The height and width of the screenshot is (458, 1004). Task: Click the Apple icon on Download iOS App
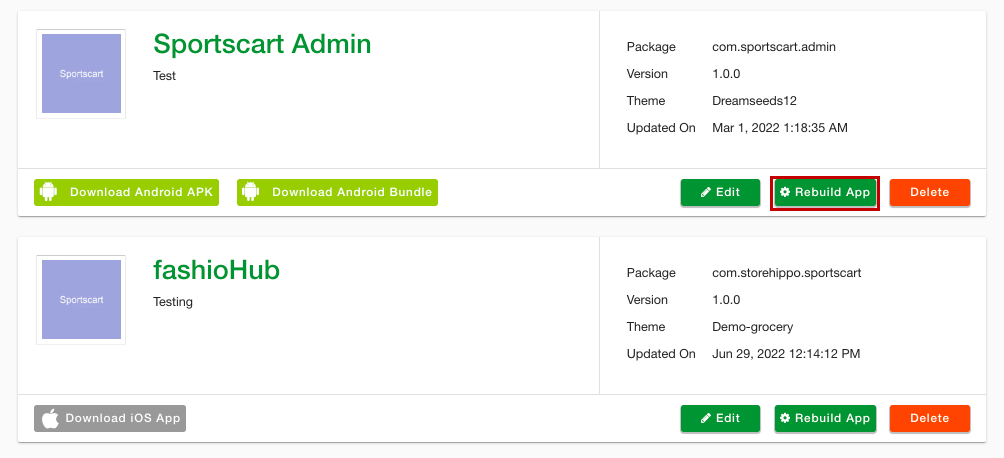click(x=49, y=418)
